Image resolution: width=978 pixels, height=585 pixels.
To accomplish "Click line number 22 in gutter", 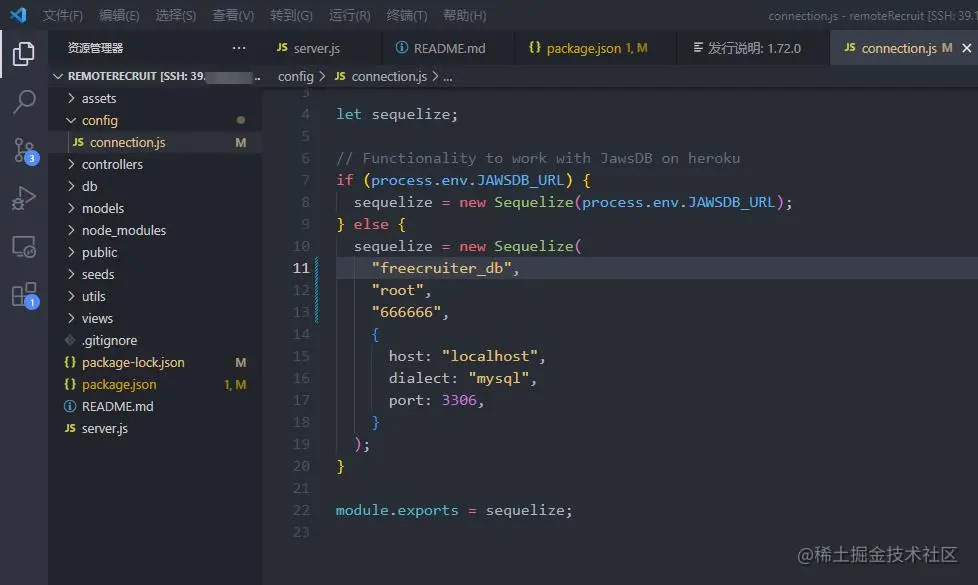I will [x=301, y=510].
